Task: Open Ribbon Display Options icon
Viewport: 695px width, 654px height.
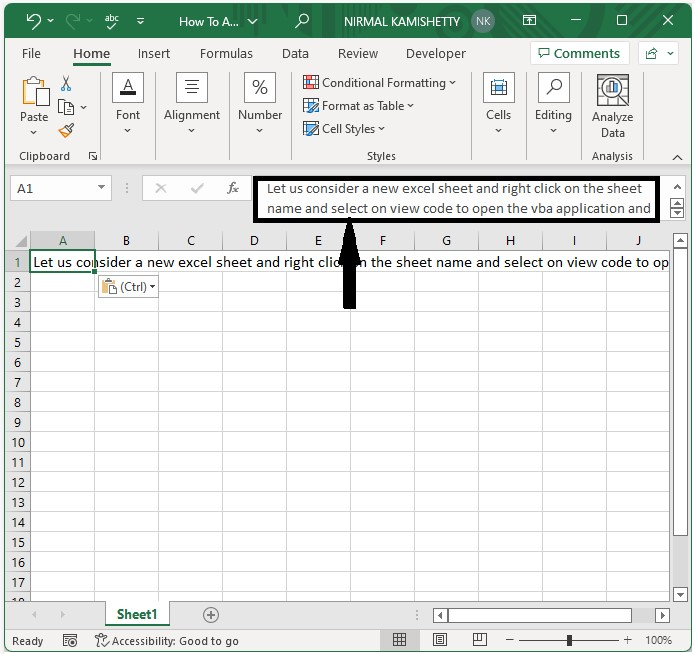Action: (x=529, y=20)
